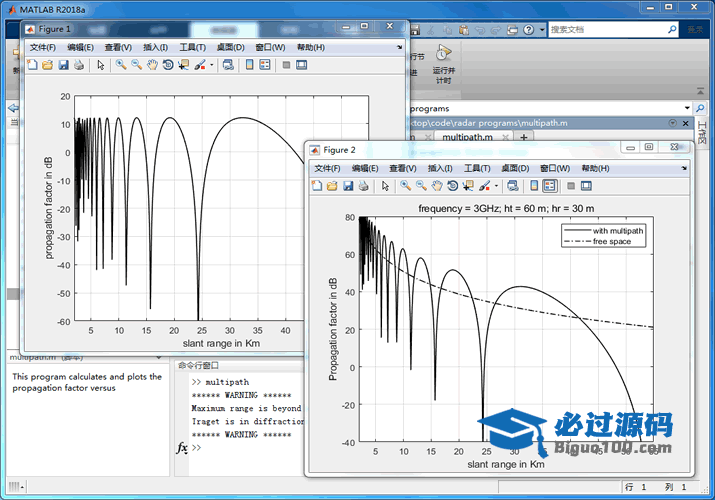Enable Rotate 3D tool in Figure 2
The height and width of the screenshot is (500, 715).
(x=452, y=186)
